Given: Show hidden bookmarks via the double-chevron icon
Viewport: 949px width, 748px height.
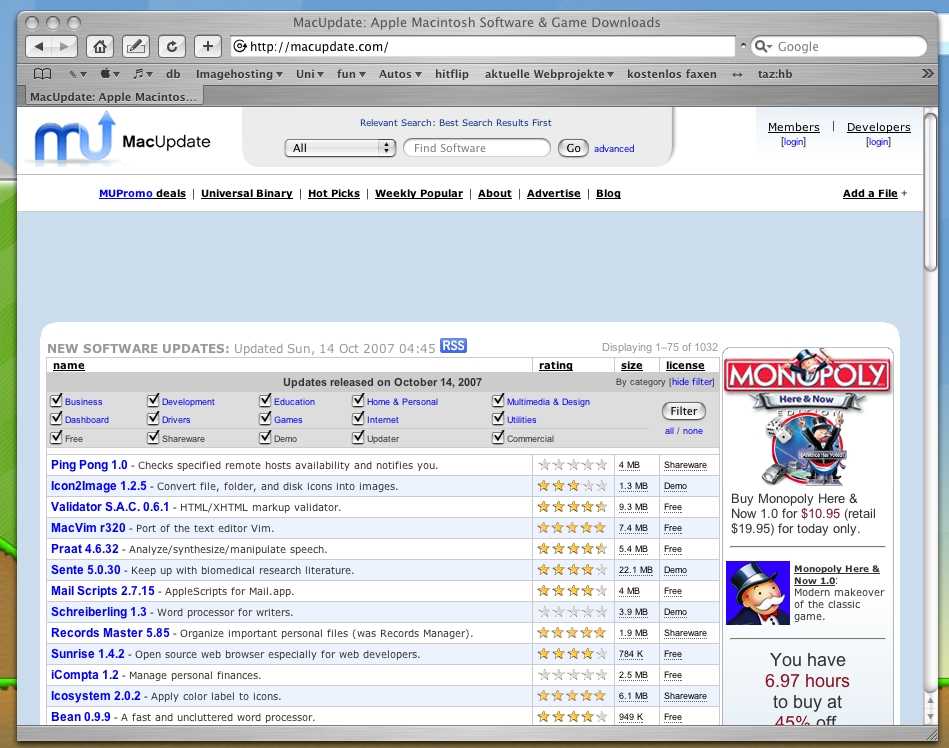Looking at the screenshot, I should [927, 74].
